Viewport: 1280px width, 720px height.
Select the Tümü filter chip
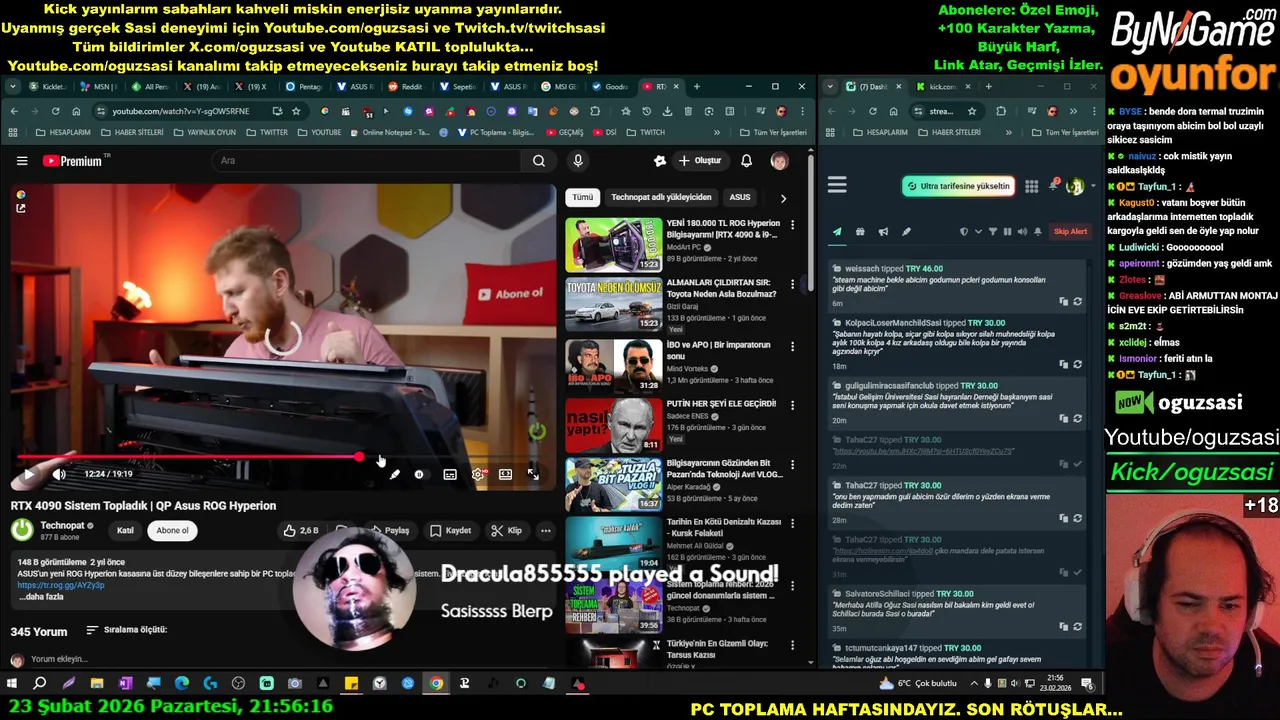582,197
